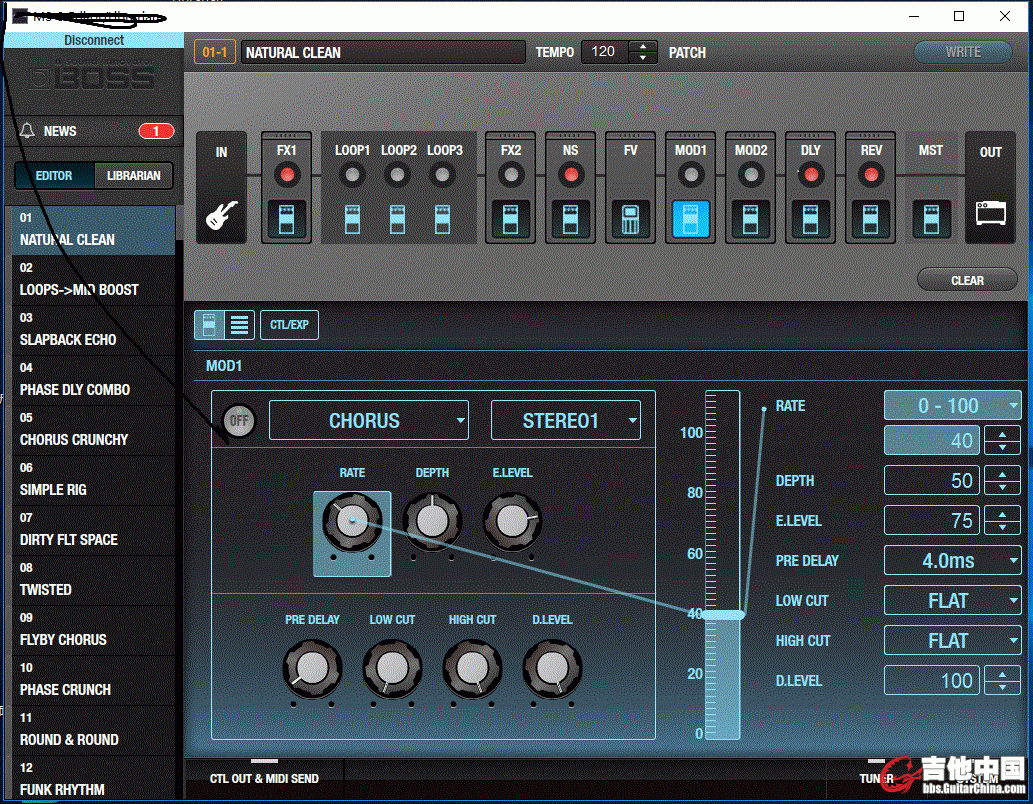
Task: Switch to the LIBRARIAN tab
Action: [x=134, y=175]
